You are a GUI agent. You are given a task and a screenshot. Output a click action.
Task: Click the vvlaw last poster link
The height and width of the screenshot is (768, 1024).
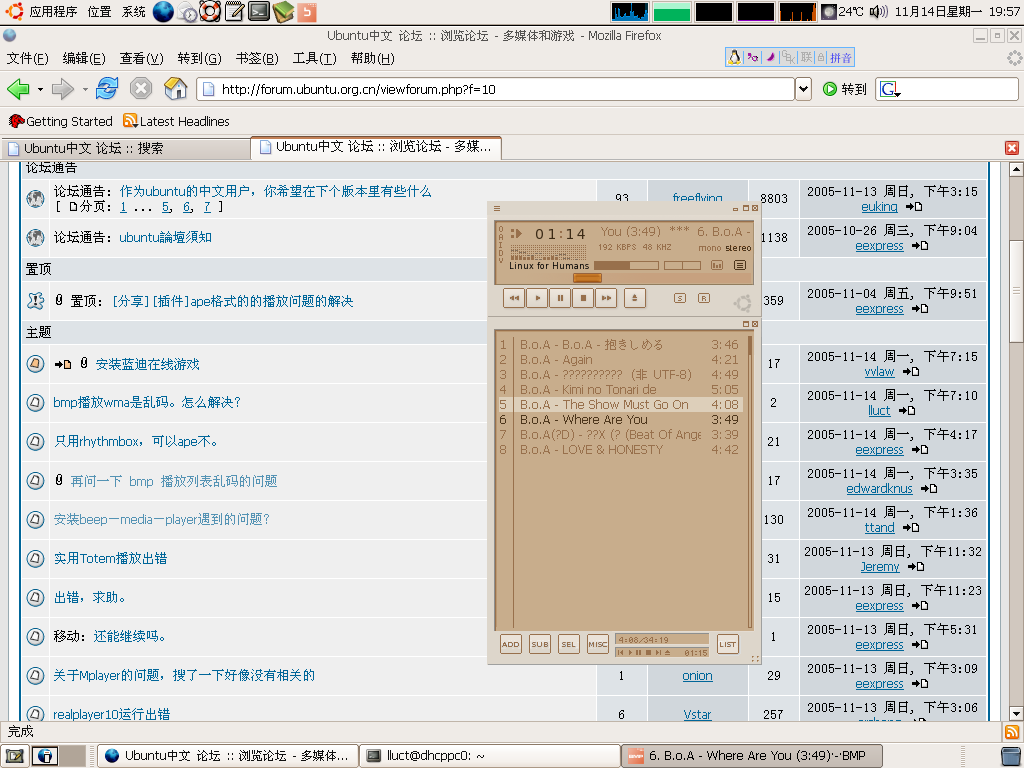pos(879,372)
